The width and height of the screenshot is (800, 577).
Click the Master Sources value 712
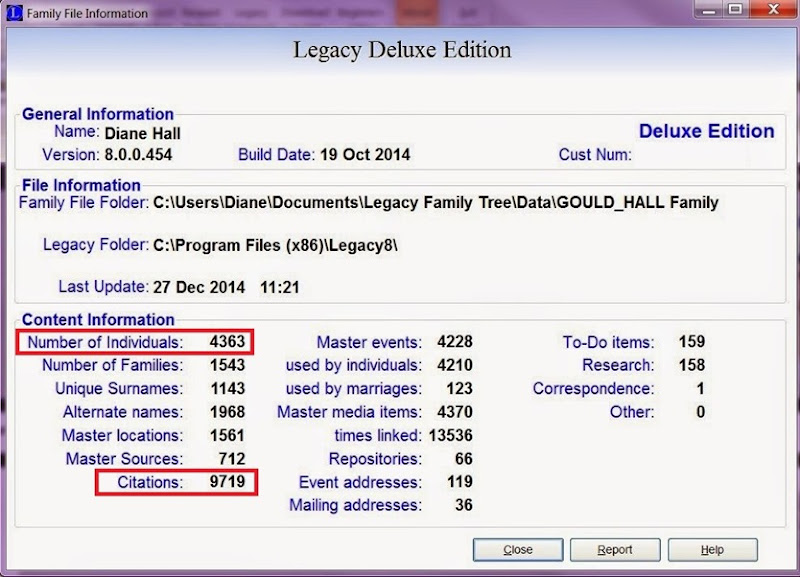[232, 459]
